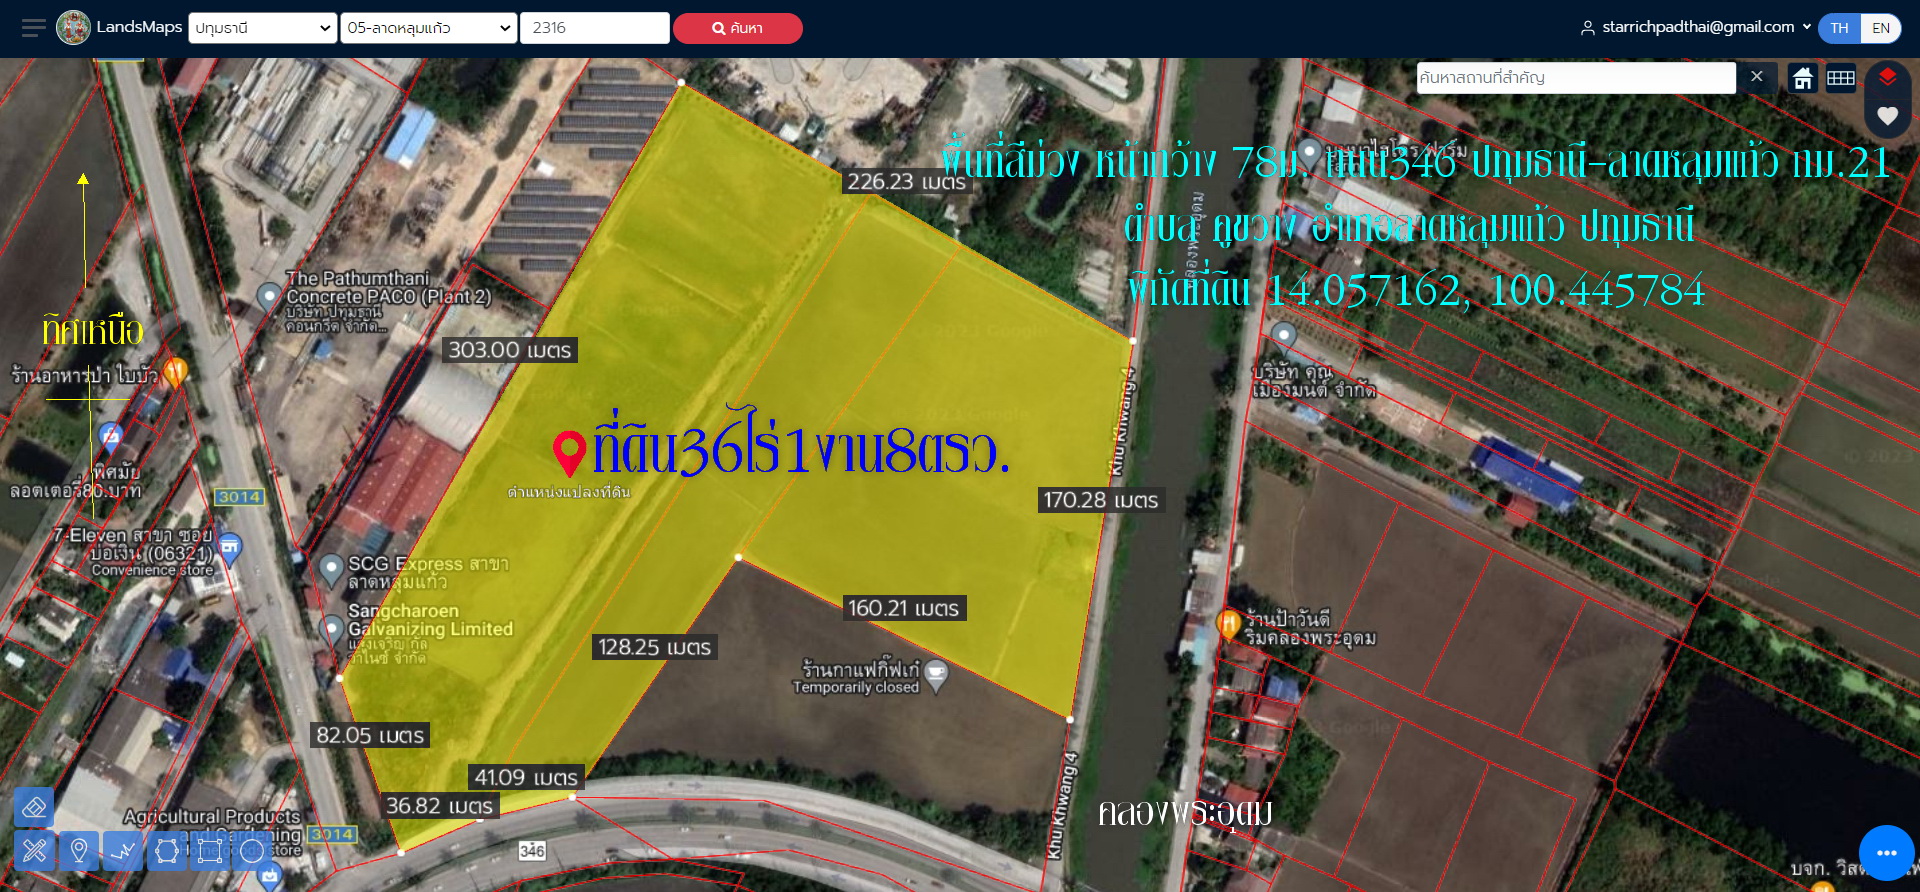
Task: Open the province dropdown showing ปทุมธานี
Action: point(263,28)
